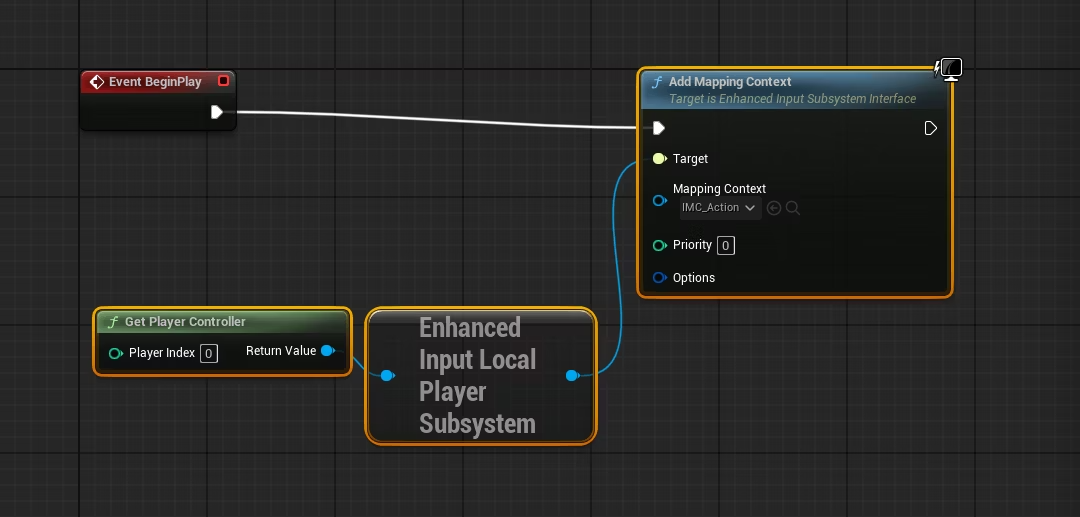Click the browse to asset magnifier icon
Viewport: 1080px width, 517px height.
pyautogui.click(x=793, y=208)
